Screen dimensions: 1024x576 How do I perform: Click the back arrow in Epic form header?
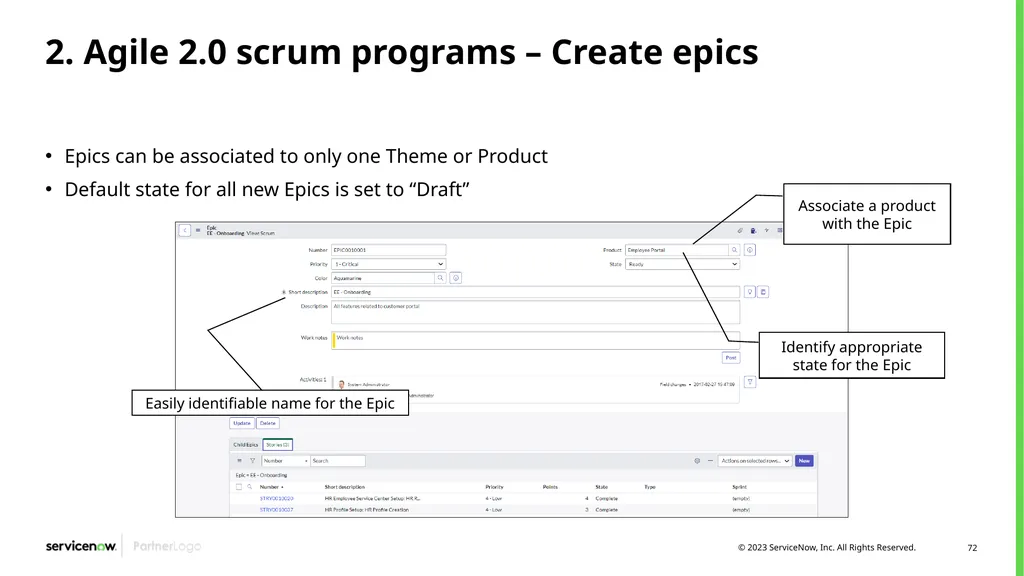(185, 231)
